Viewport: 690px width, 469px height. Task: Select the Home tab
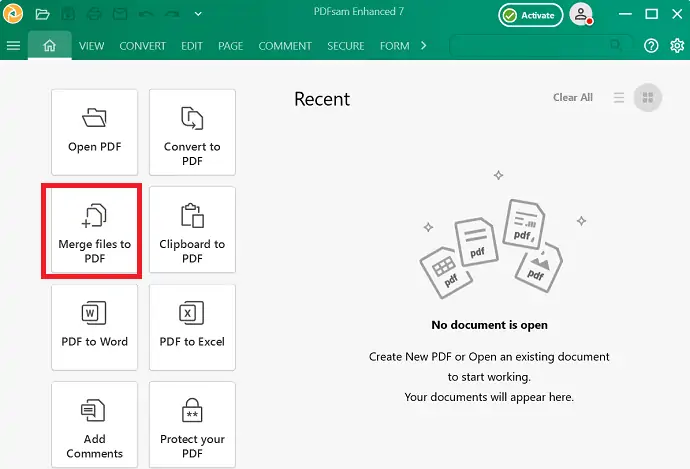pyautogui.click(x=49, y=45)
